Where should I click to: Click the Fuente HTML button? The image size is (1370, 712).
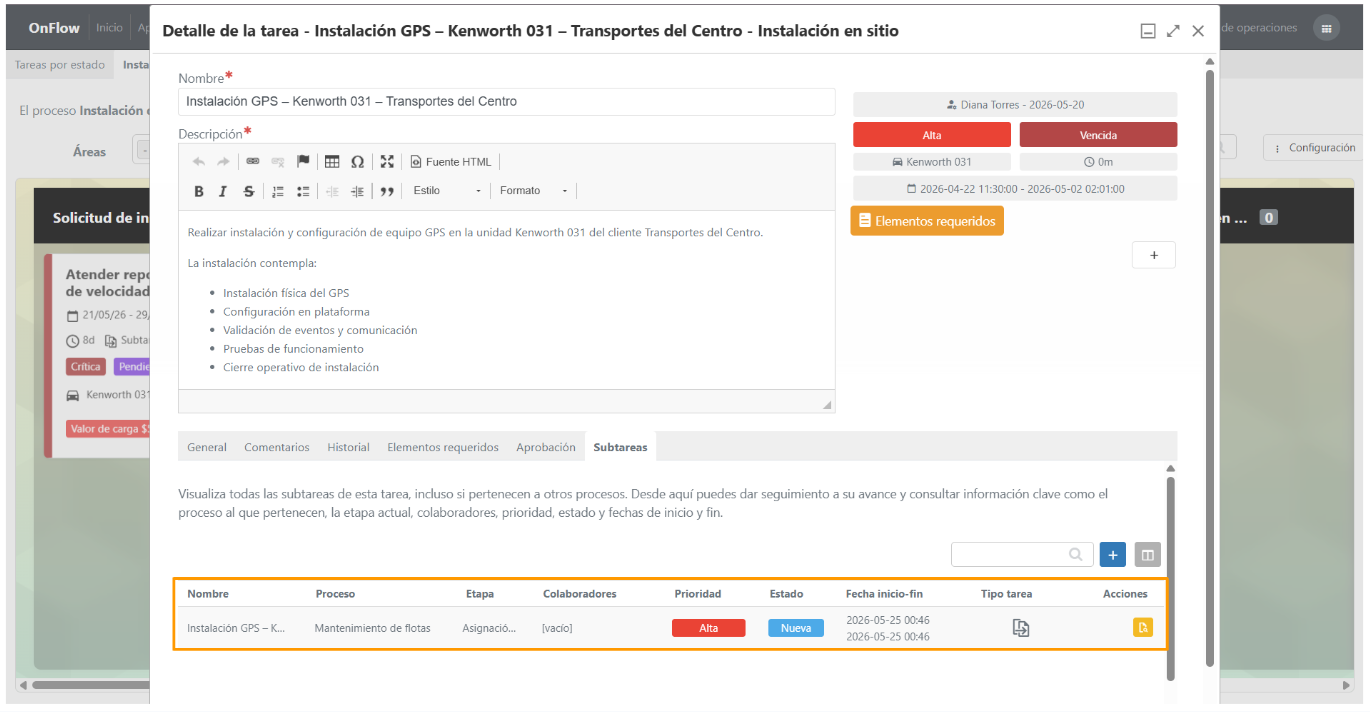point(451,162)
